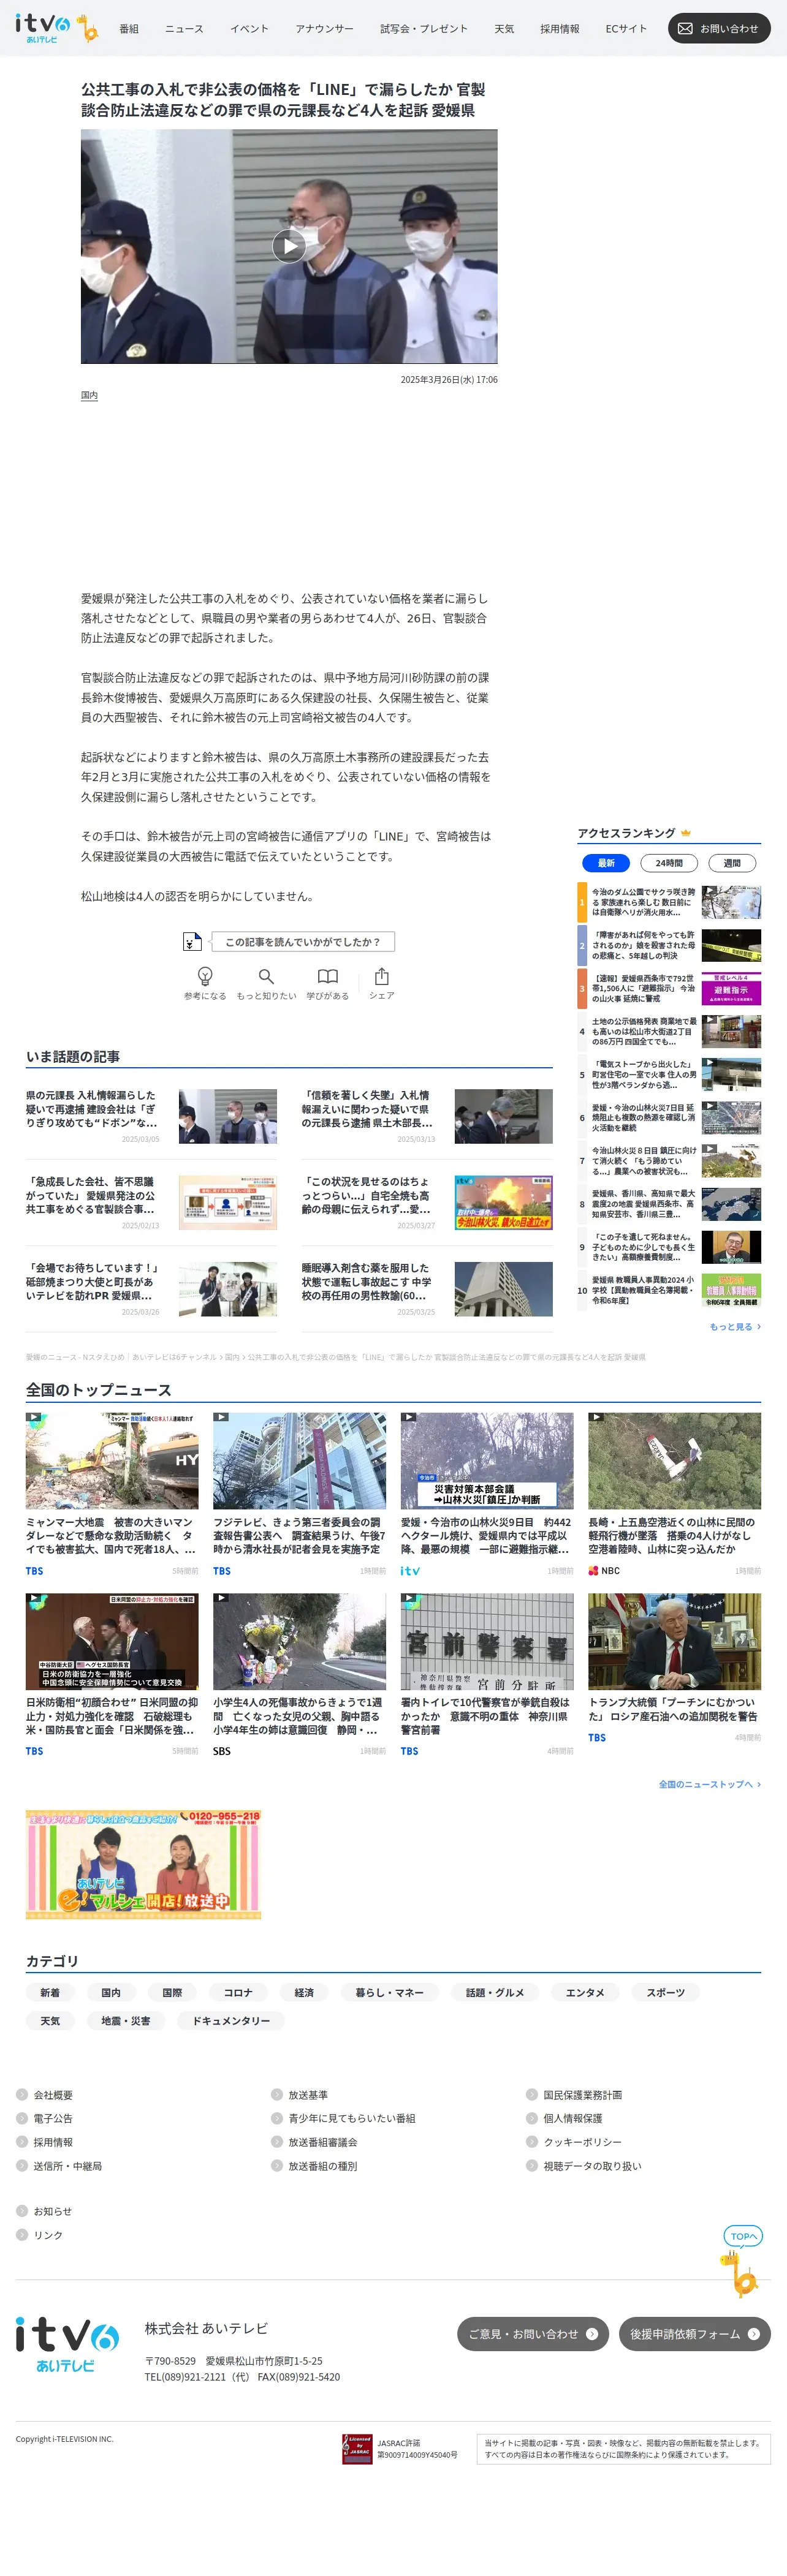Click the 後援申請依頼フォーム button
Viewport: 787px width, 2576px height.
coord(694,2334)
